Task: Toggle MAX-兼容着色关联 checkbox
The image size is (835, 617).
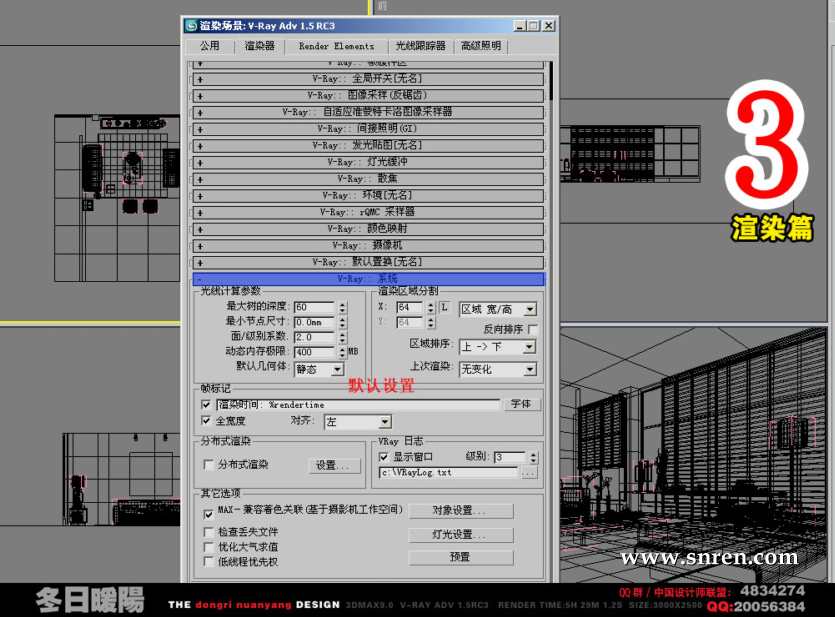Action: click(x=209, y=514)
